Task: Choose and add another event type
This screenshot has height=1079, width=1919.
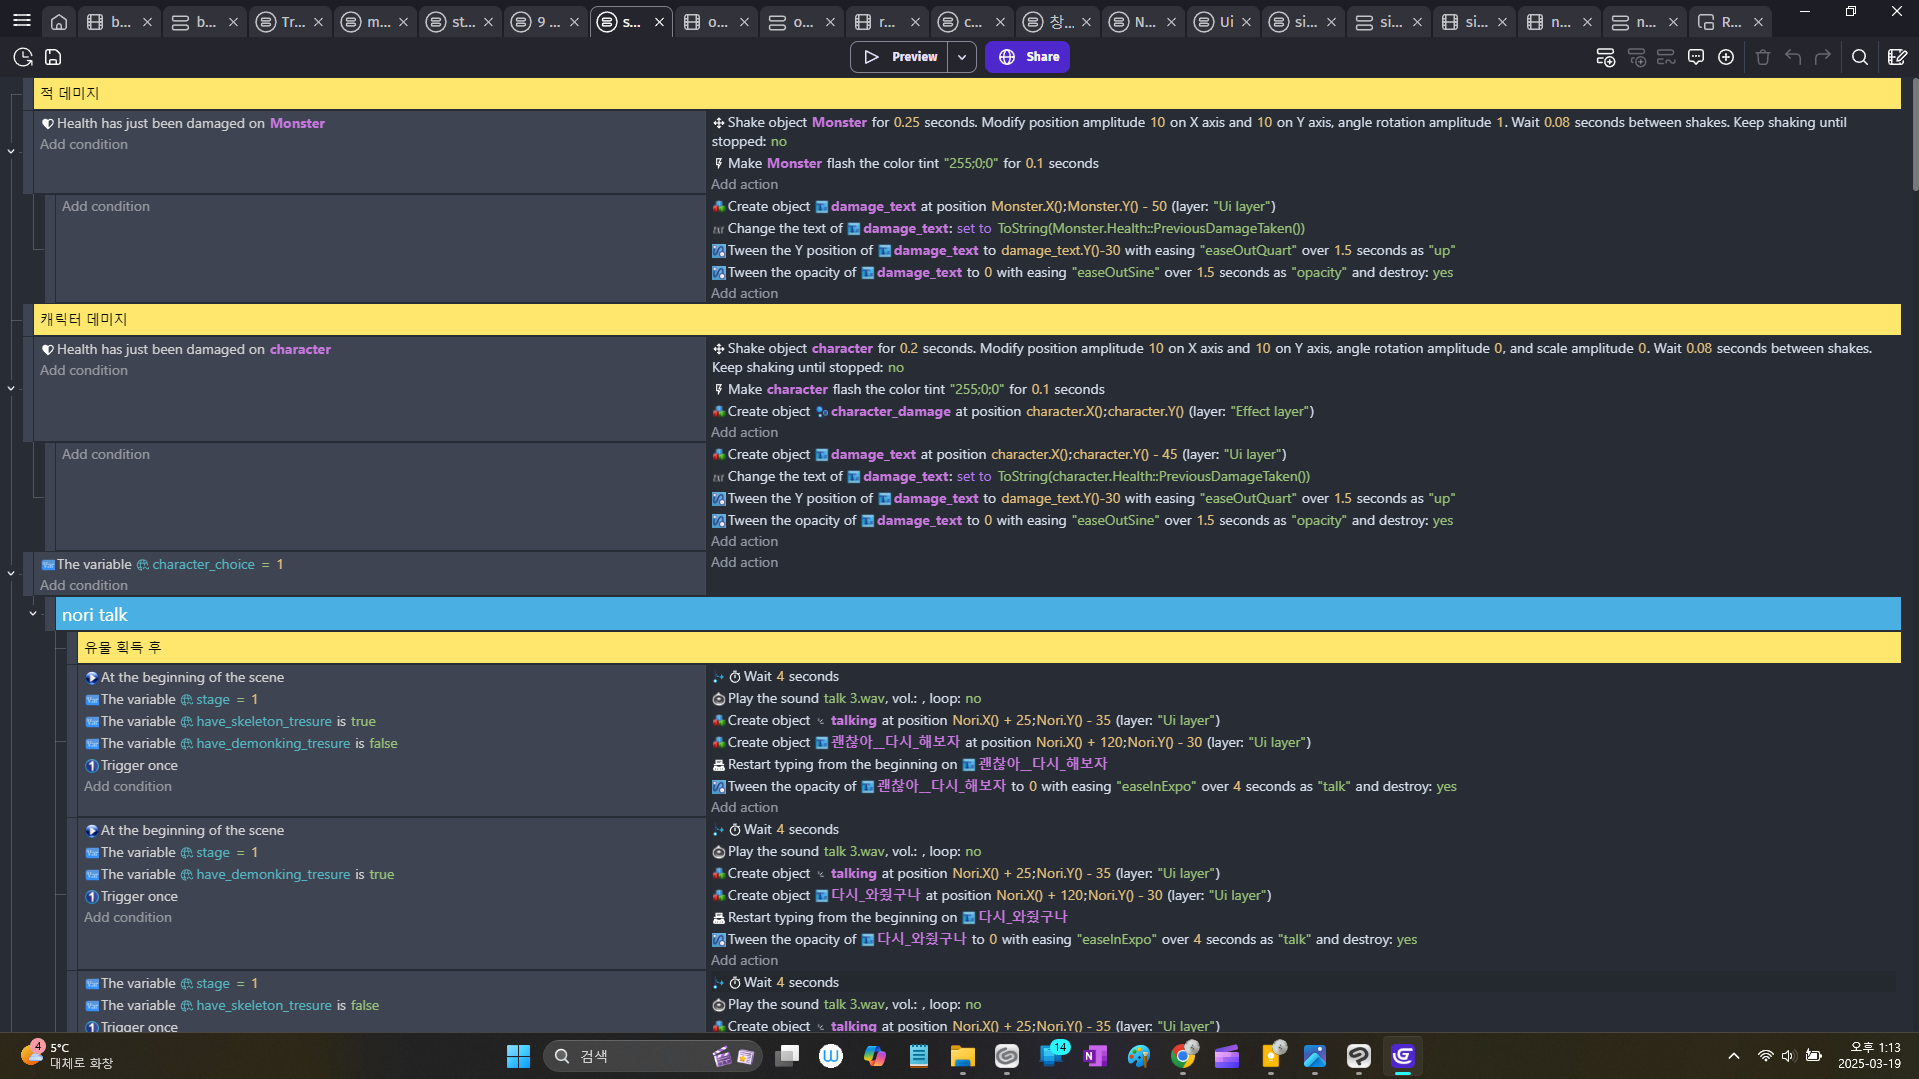Action: [x=1726, y=57]
